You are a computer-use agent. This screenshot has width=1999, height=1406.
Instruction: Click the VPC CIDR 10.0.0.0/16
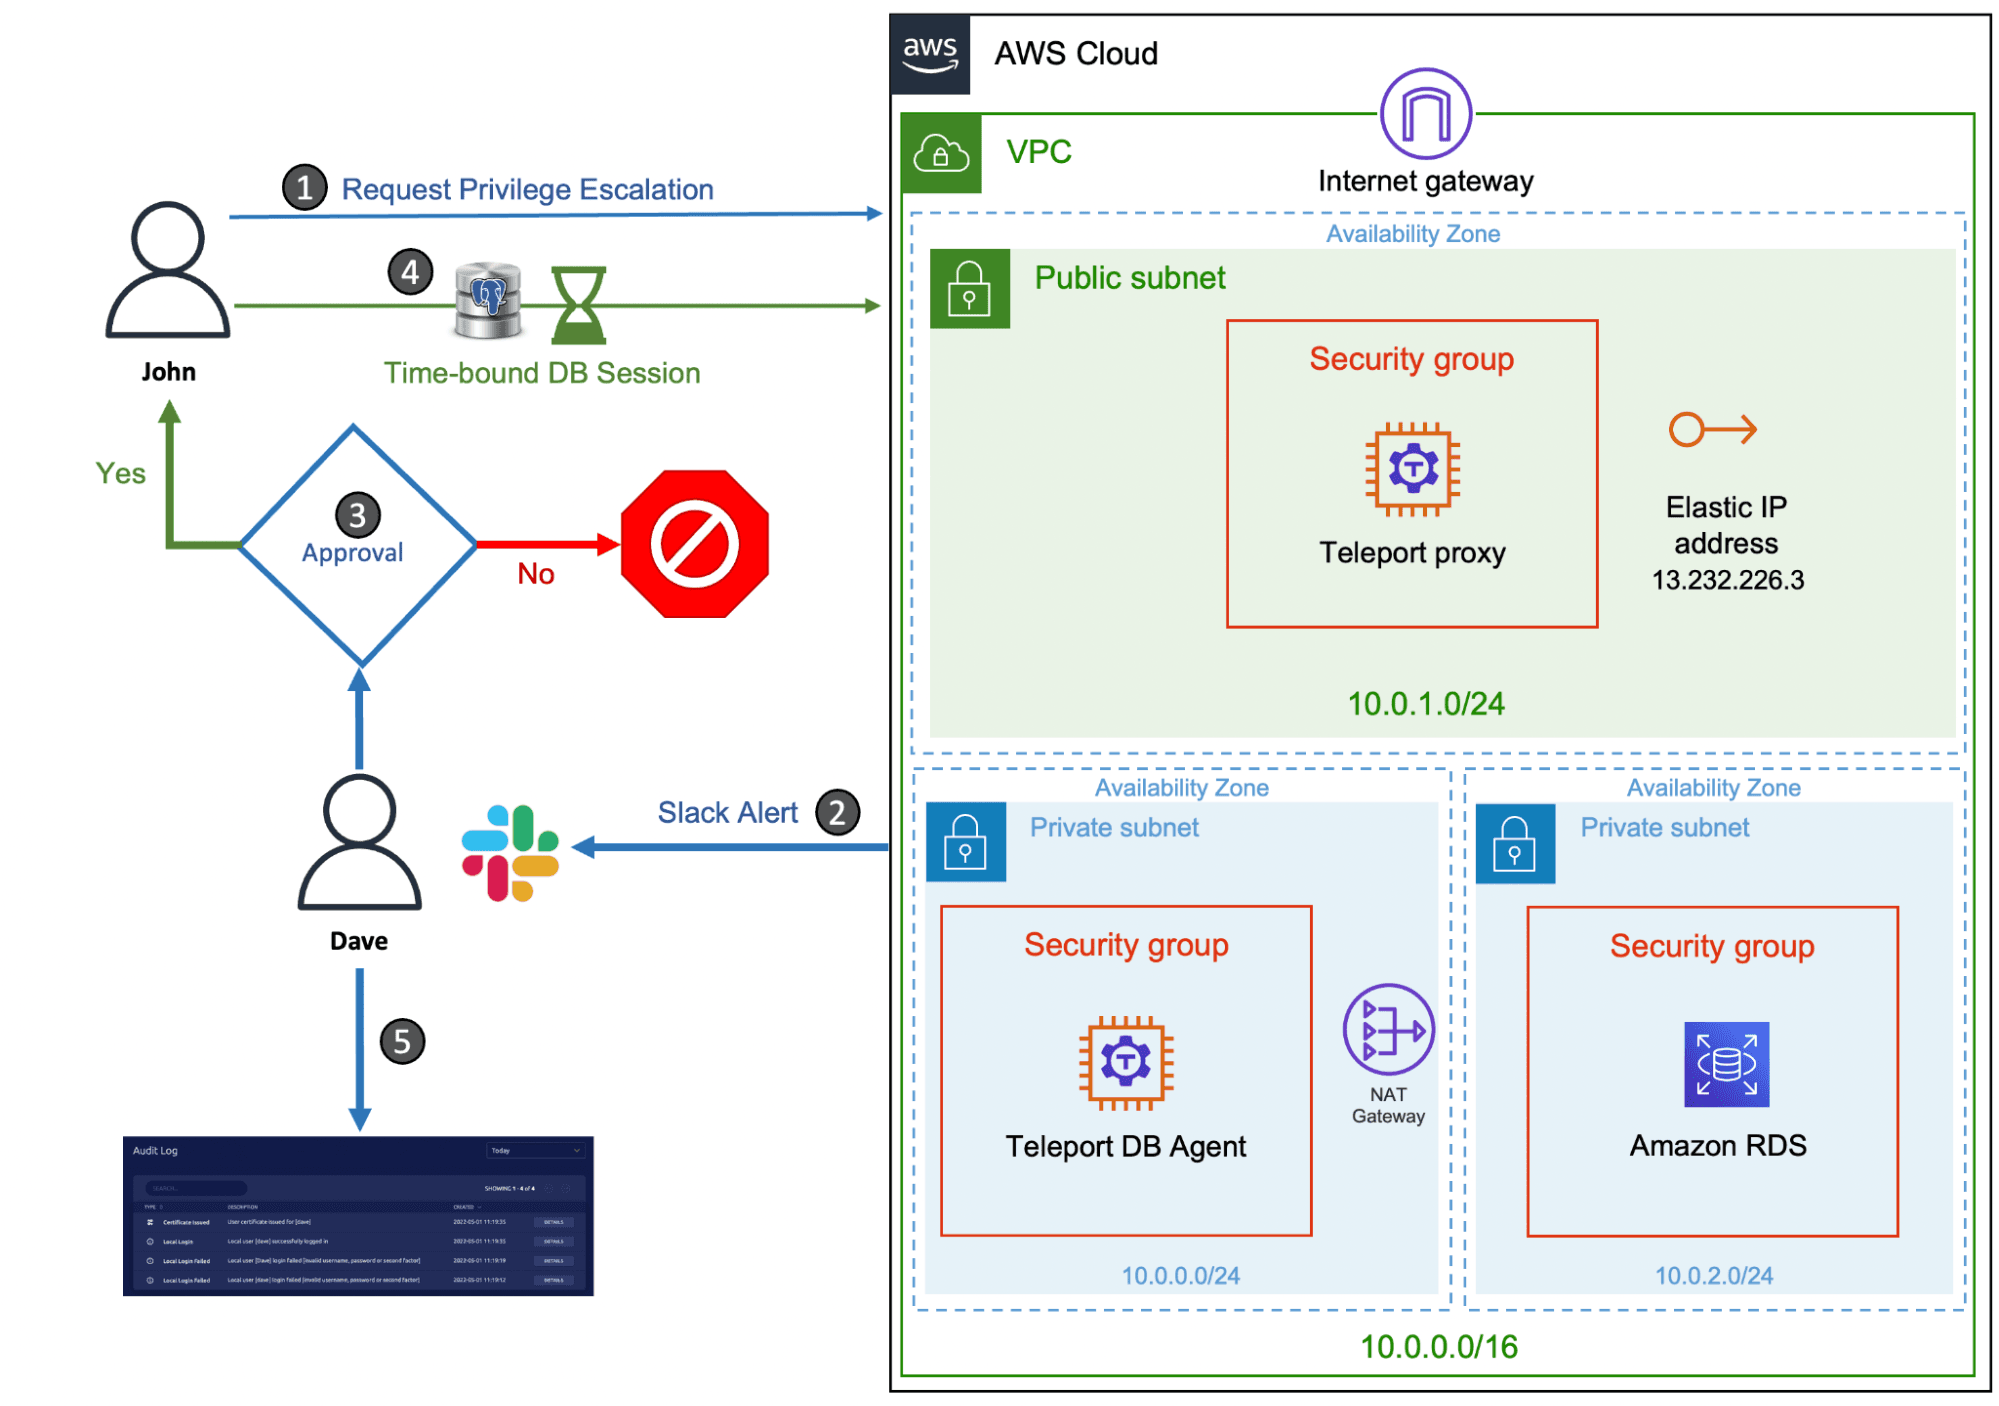(x=1438, y=1347)
